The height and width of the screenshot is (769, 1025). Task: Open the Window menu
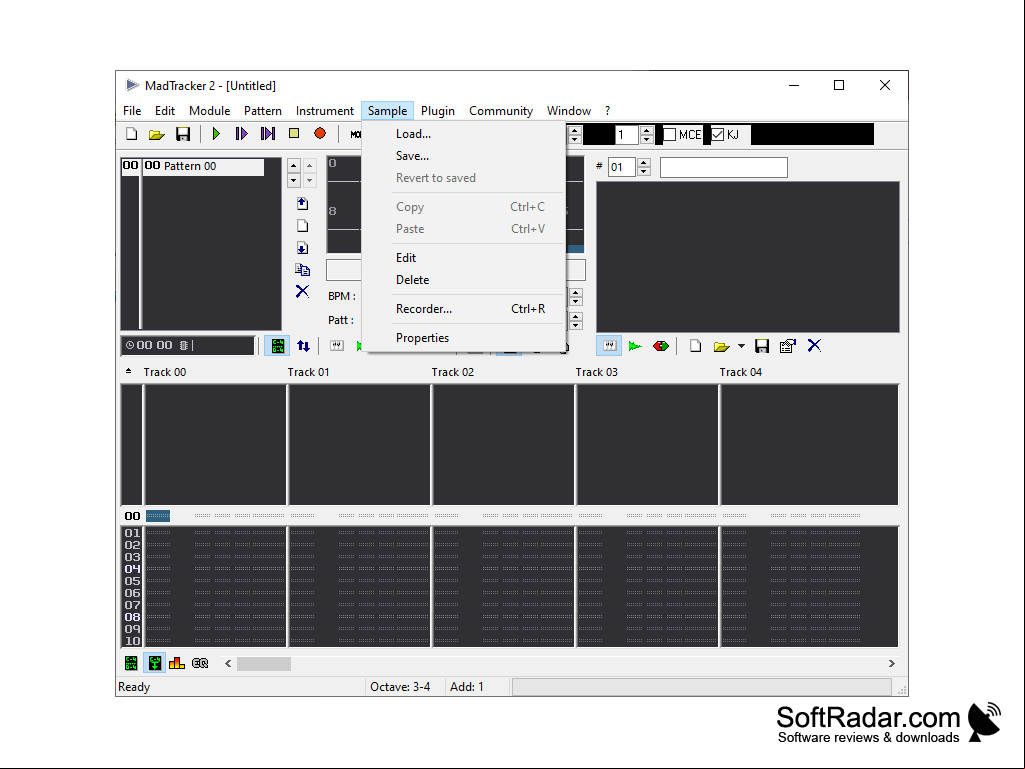tap(569, 111)
